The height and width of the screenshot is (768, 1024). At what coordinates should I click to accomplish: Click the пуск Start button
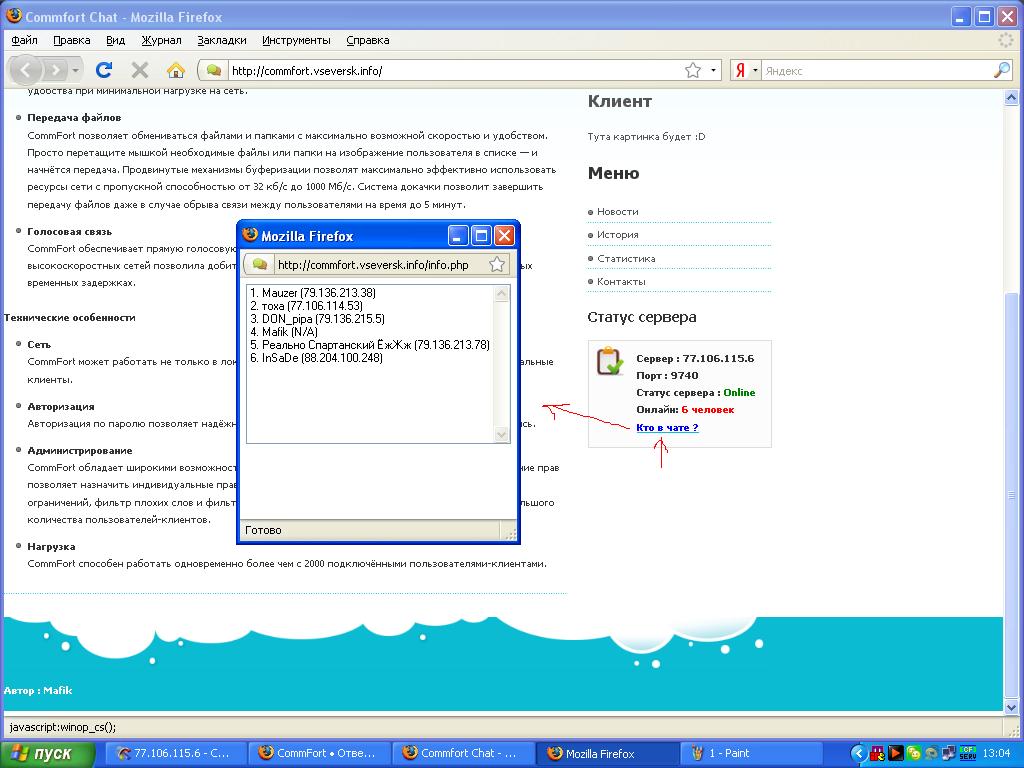(x=41, y=753)
